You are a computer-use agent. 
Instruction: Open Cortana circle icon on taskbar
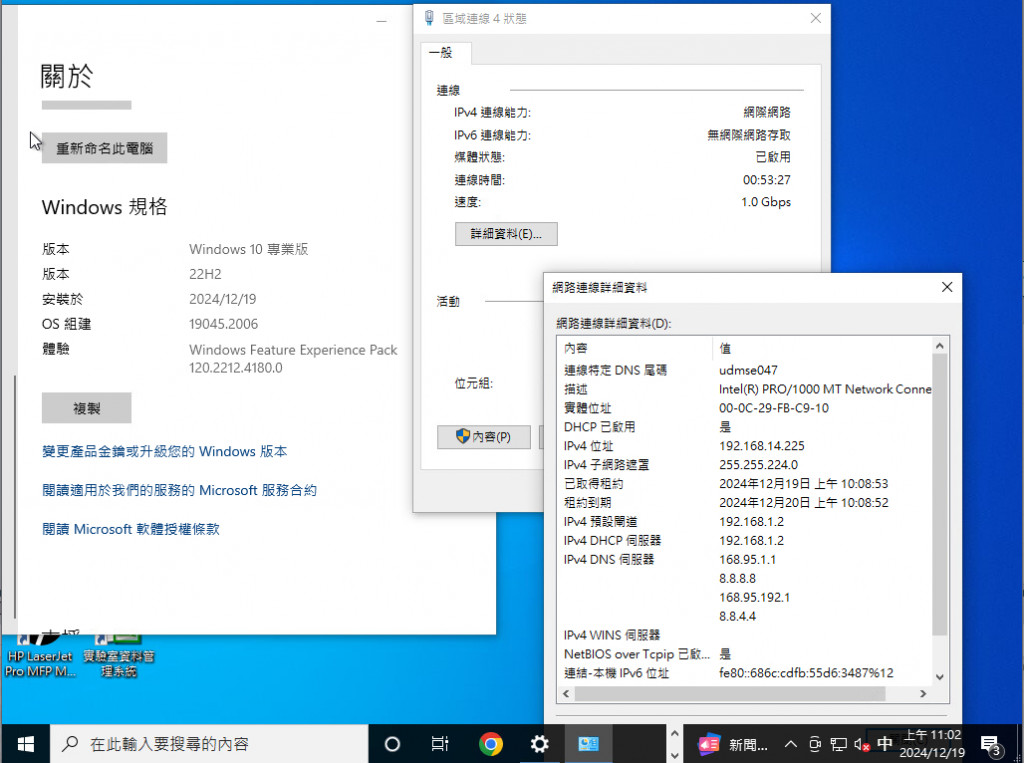coord(392,743)
